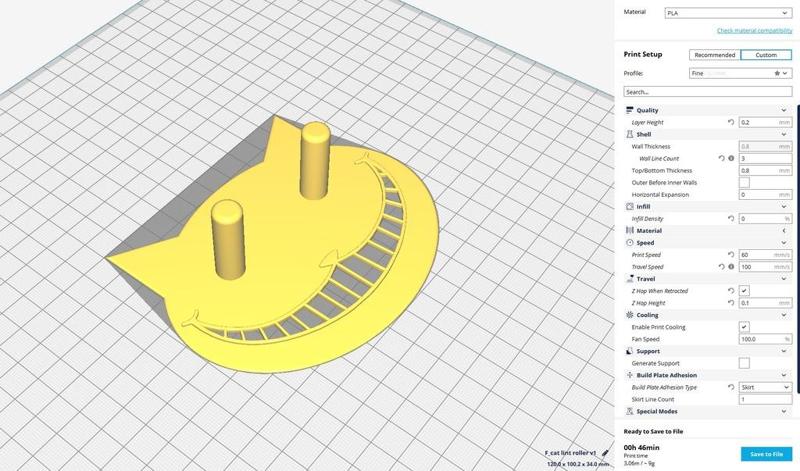
Task: Open the Material PLA dropdown
Action: point(728,13)
